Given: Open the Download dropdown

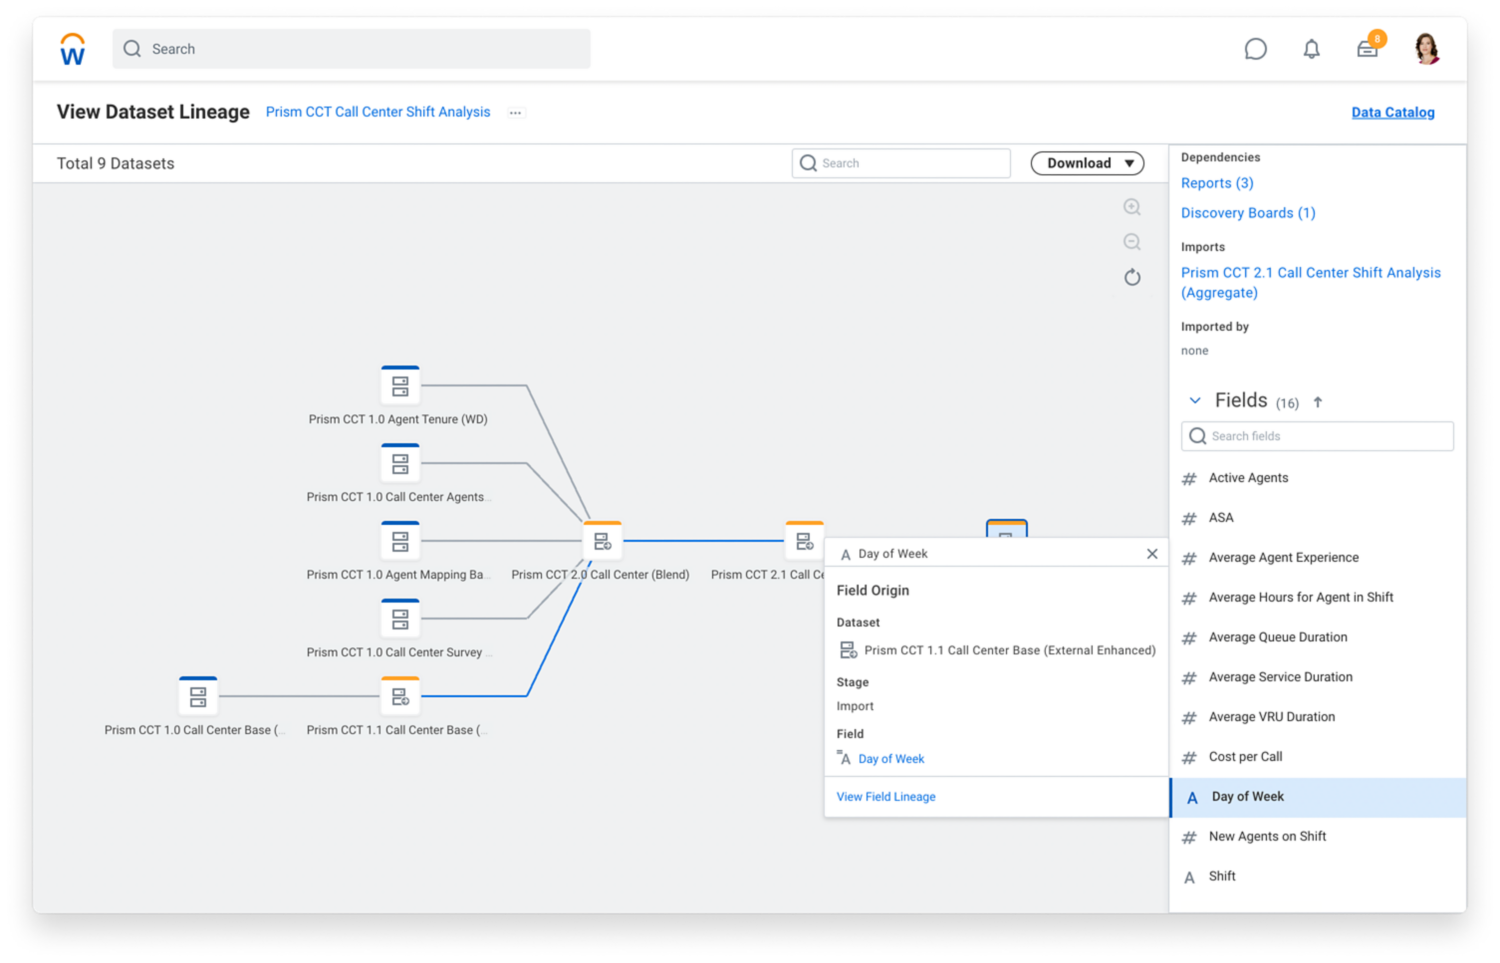Looking at the screenshot, I should (1087, 163).
